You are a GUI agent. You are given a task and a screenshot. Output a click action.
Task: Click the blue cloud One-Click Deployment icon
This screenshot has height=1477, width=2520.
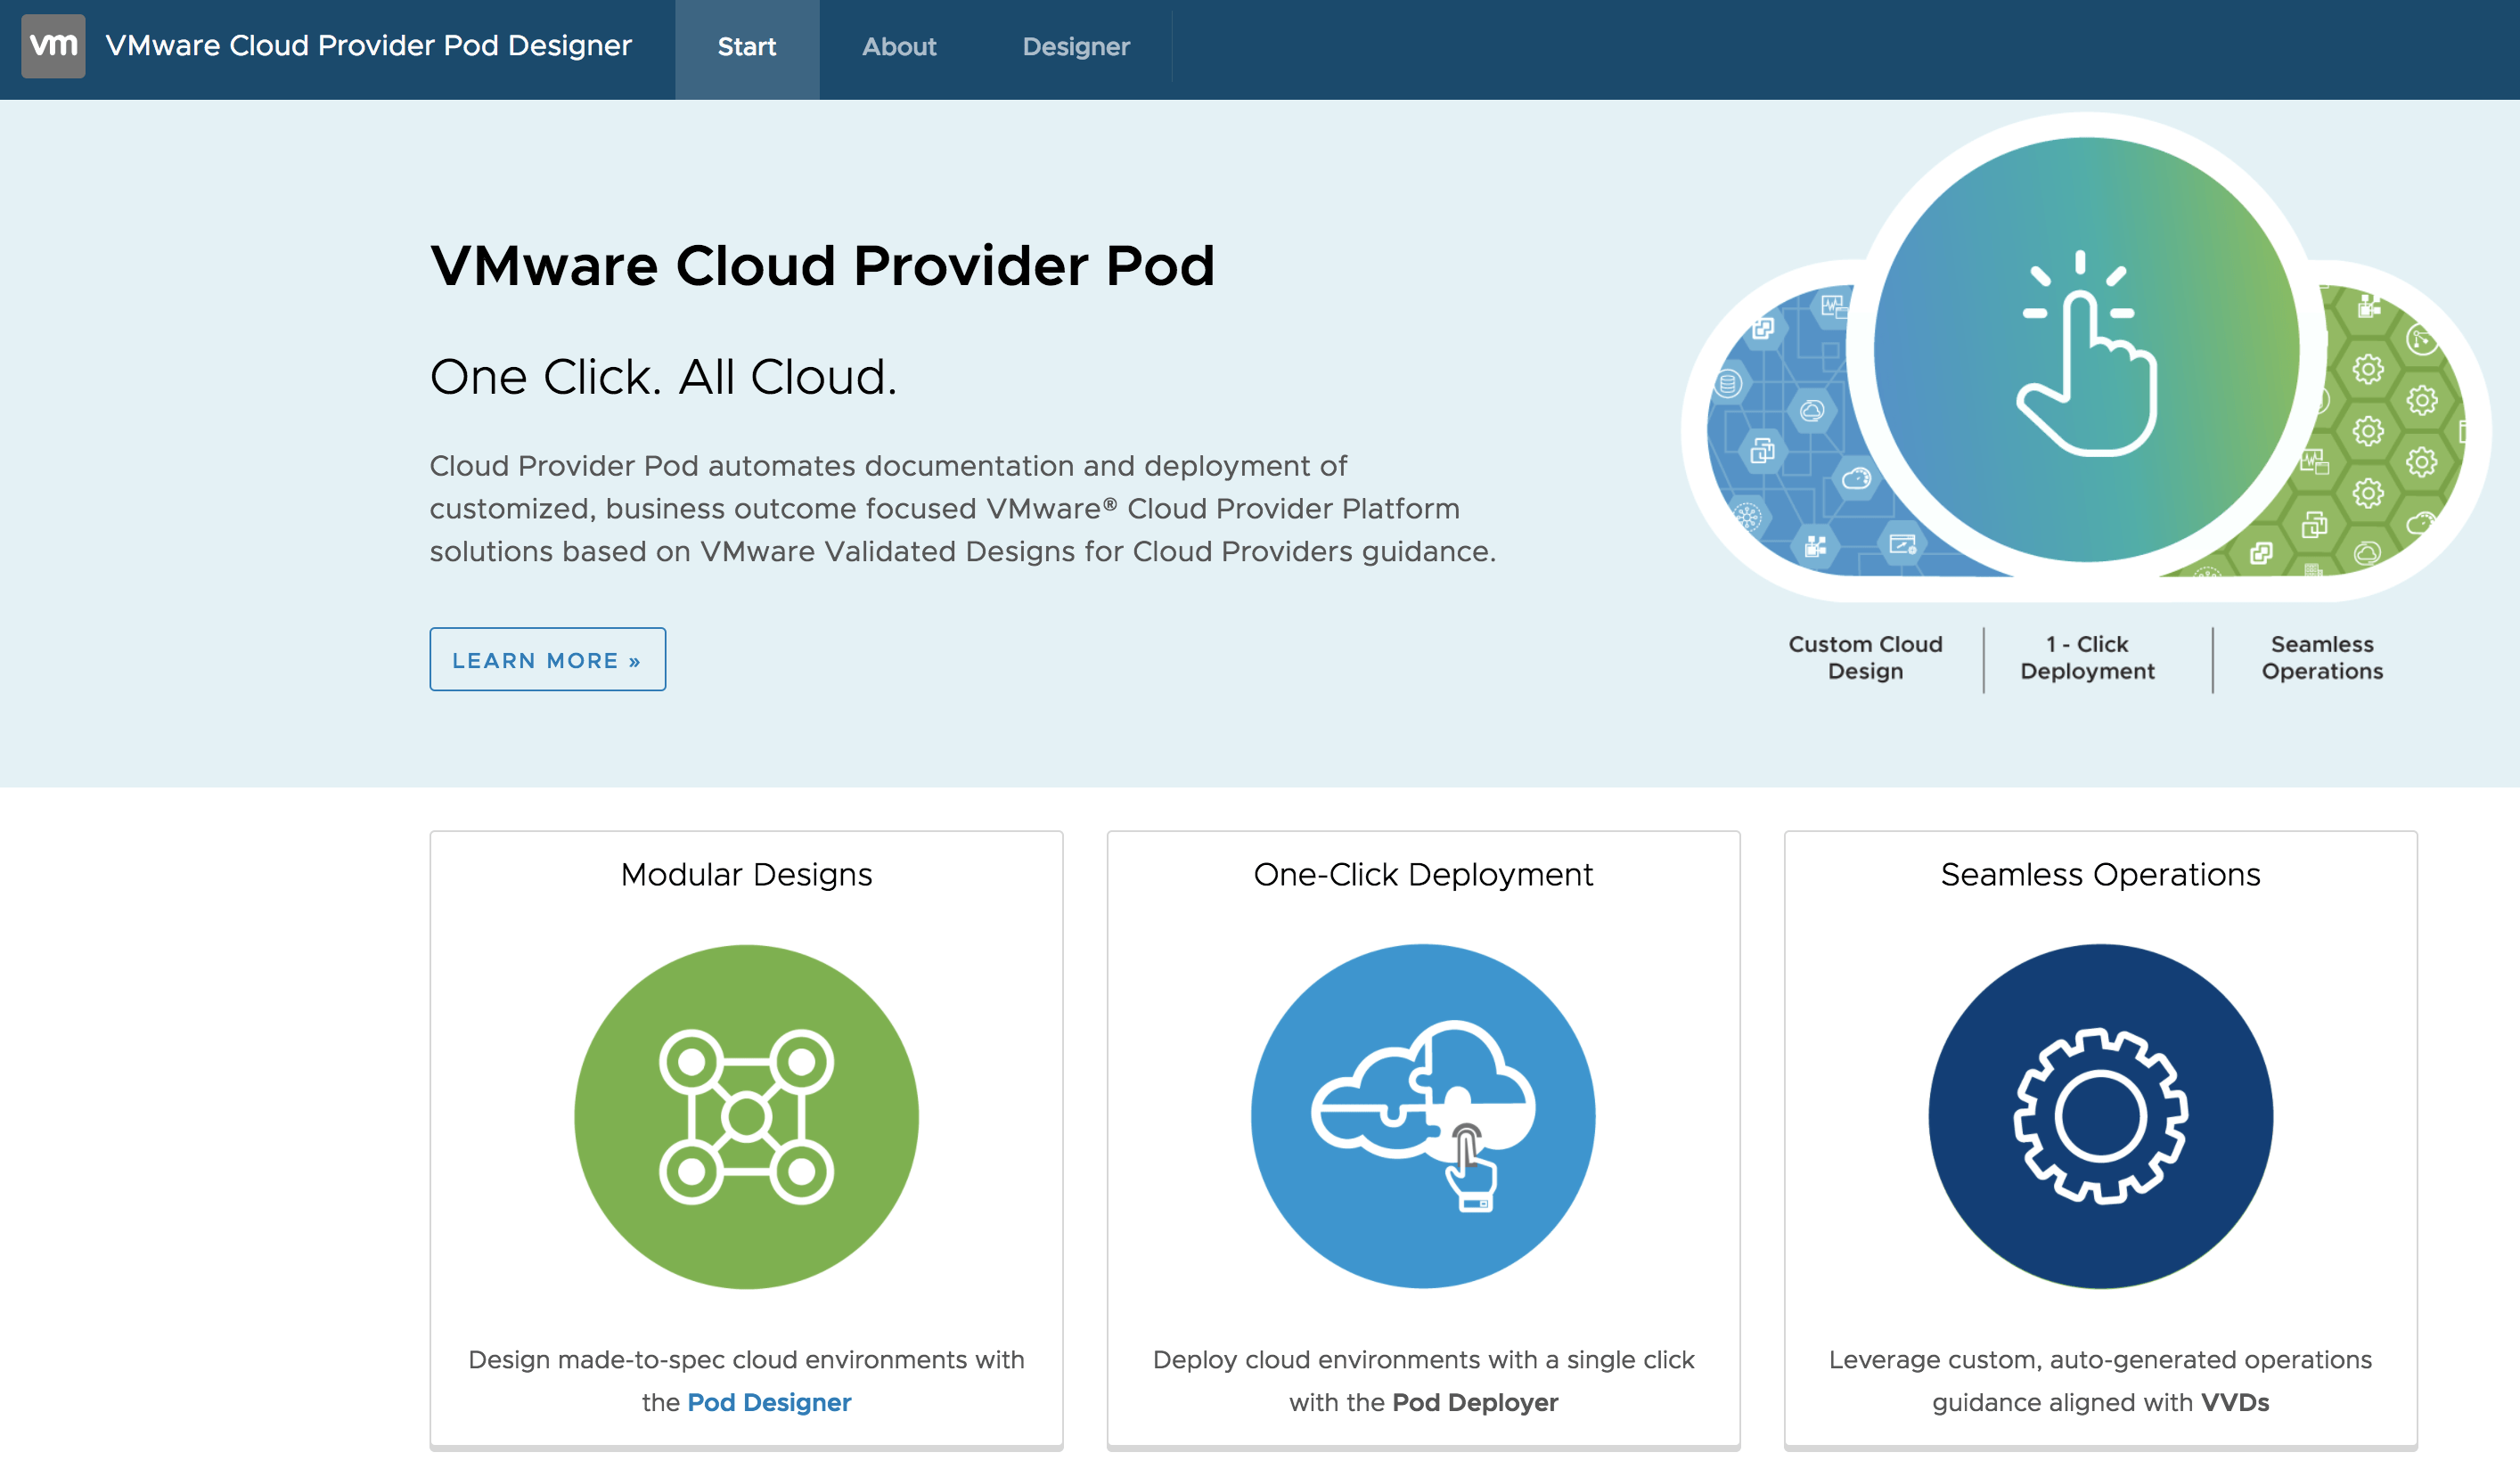[x=1423, y=1116]
